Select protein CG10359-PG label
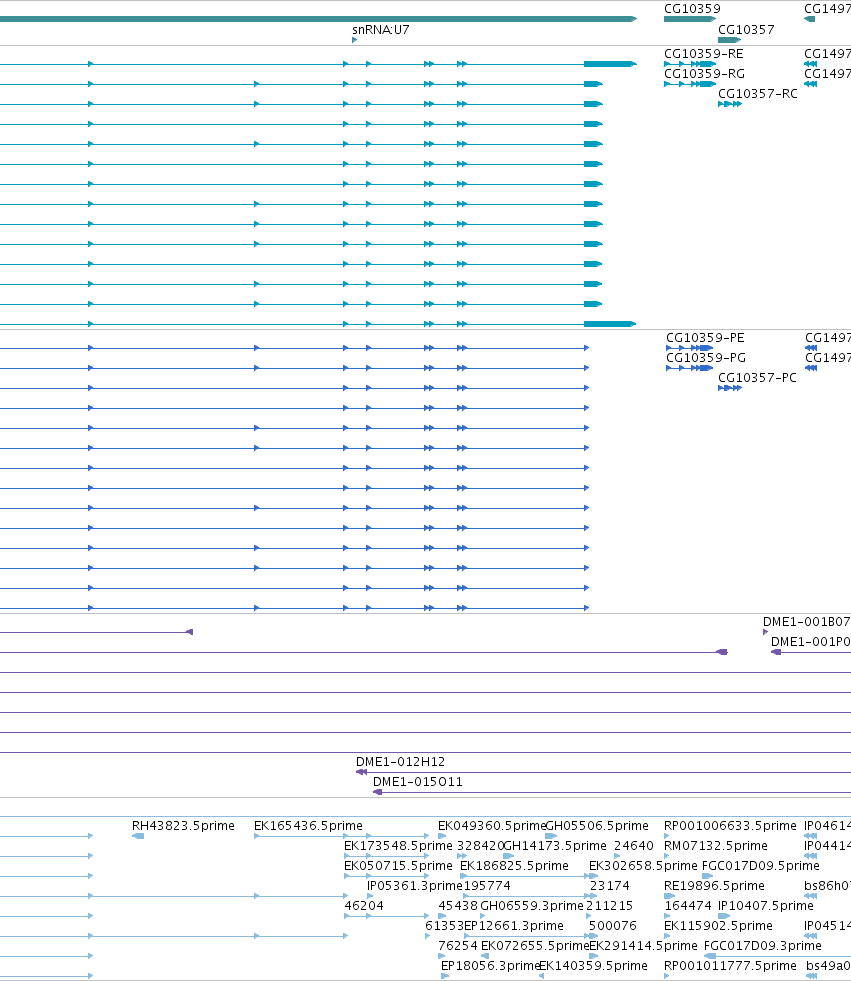Viewport: 851px width, 981px height. click(x=706, y=358)
